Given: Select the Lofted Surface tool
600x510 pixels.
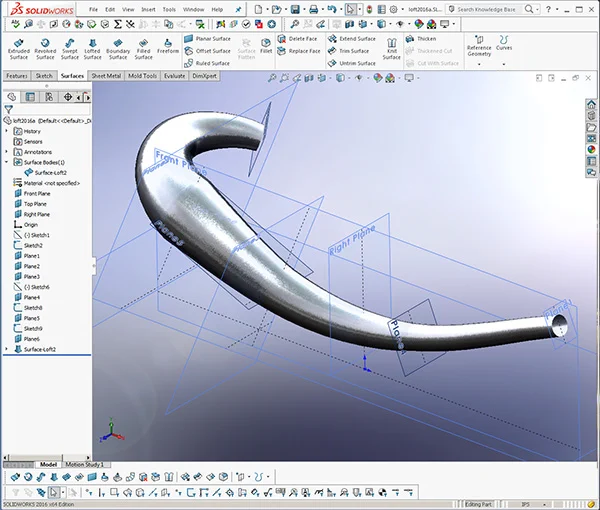Looking at the screenshot, I should point(92,49).
